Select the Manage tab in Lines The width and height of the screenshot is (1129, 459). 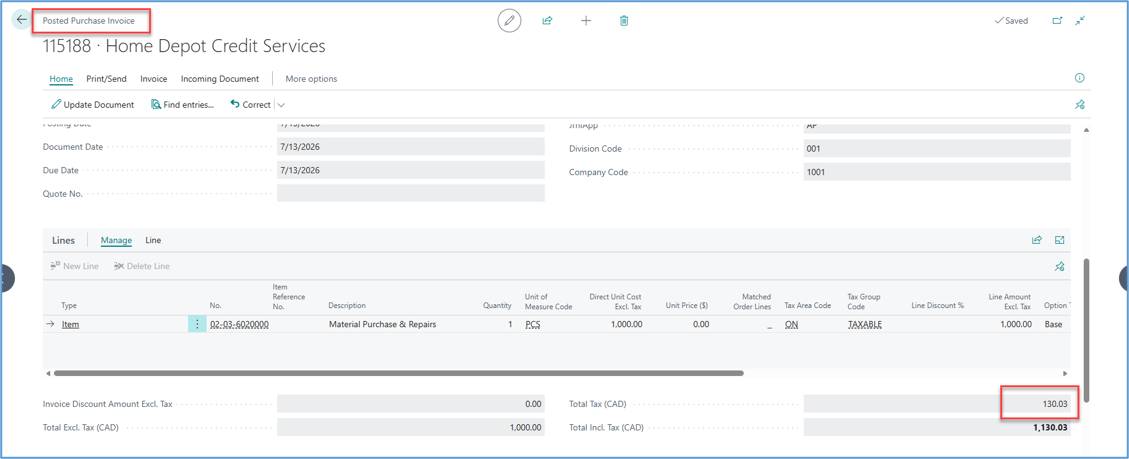[116, 240]
